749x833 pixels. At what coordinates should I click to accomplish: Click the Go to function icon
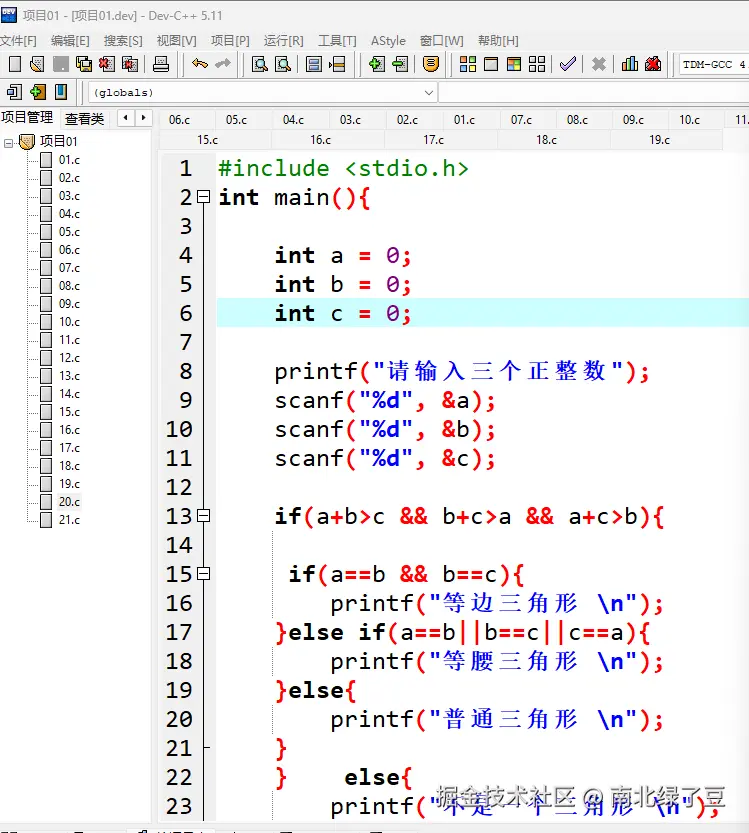[314, 64]
